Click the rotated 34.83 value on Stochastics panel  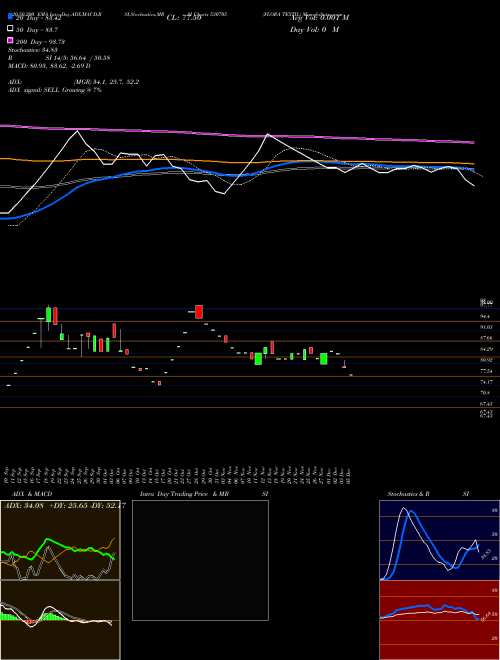(x=484, y=553)
